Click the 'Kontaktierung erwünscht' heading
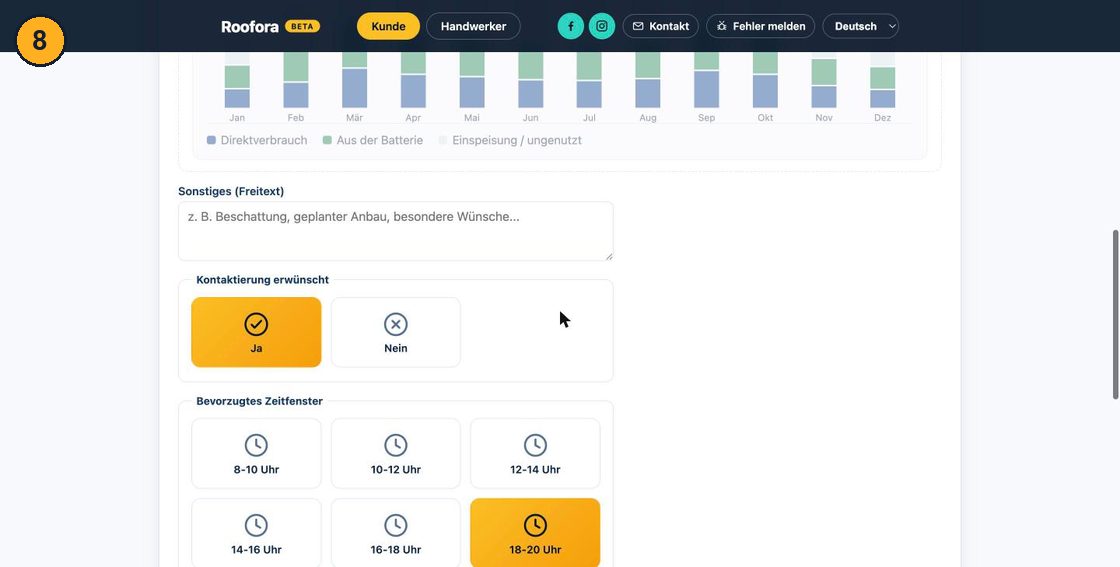The image size is (1120, 567). [263, 280]
